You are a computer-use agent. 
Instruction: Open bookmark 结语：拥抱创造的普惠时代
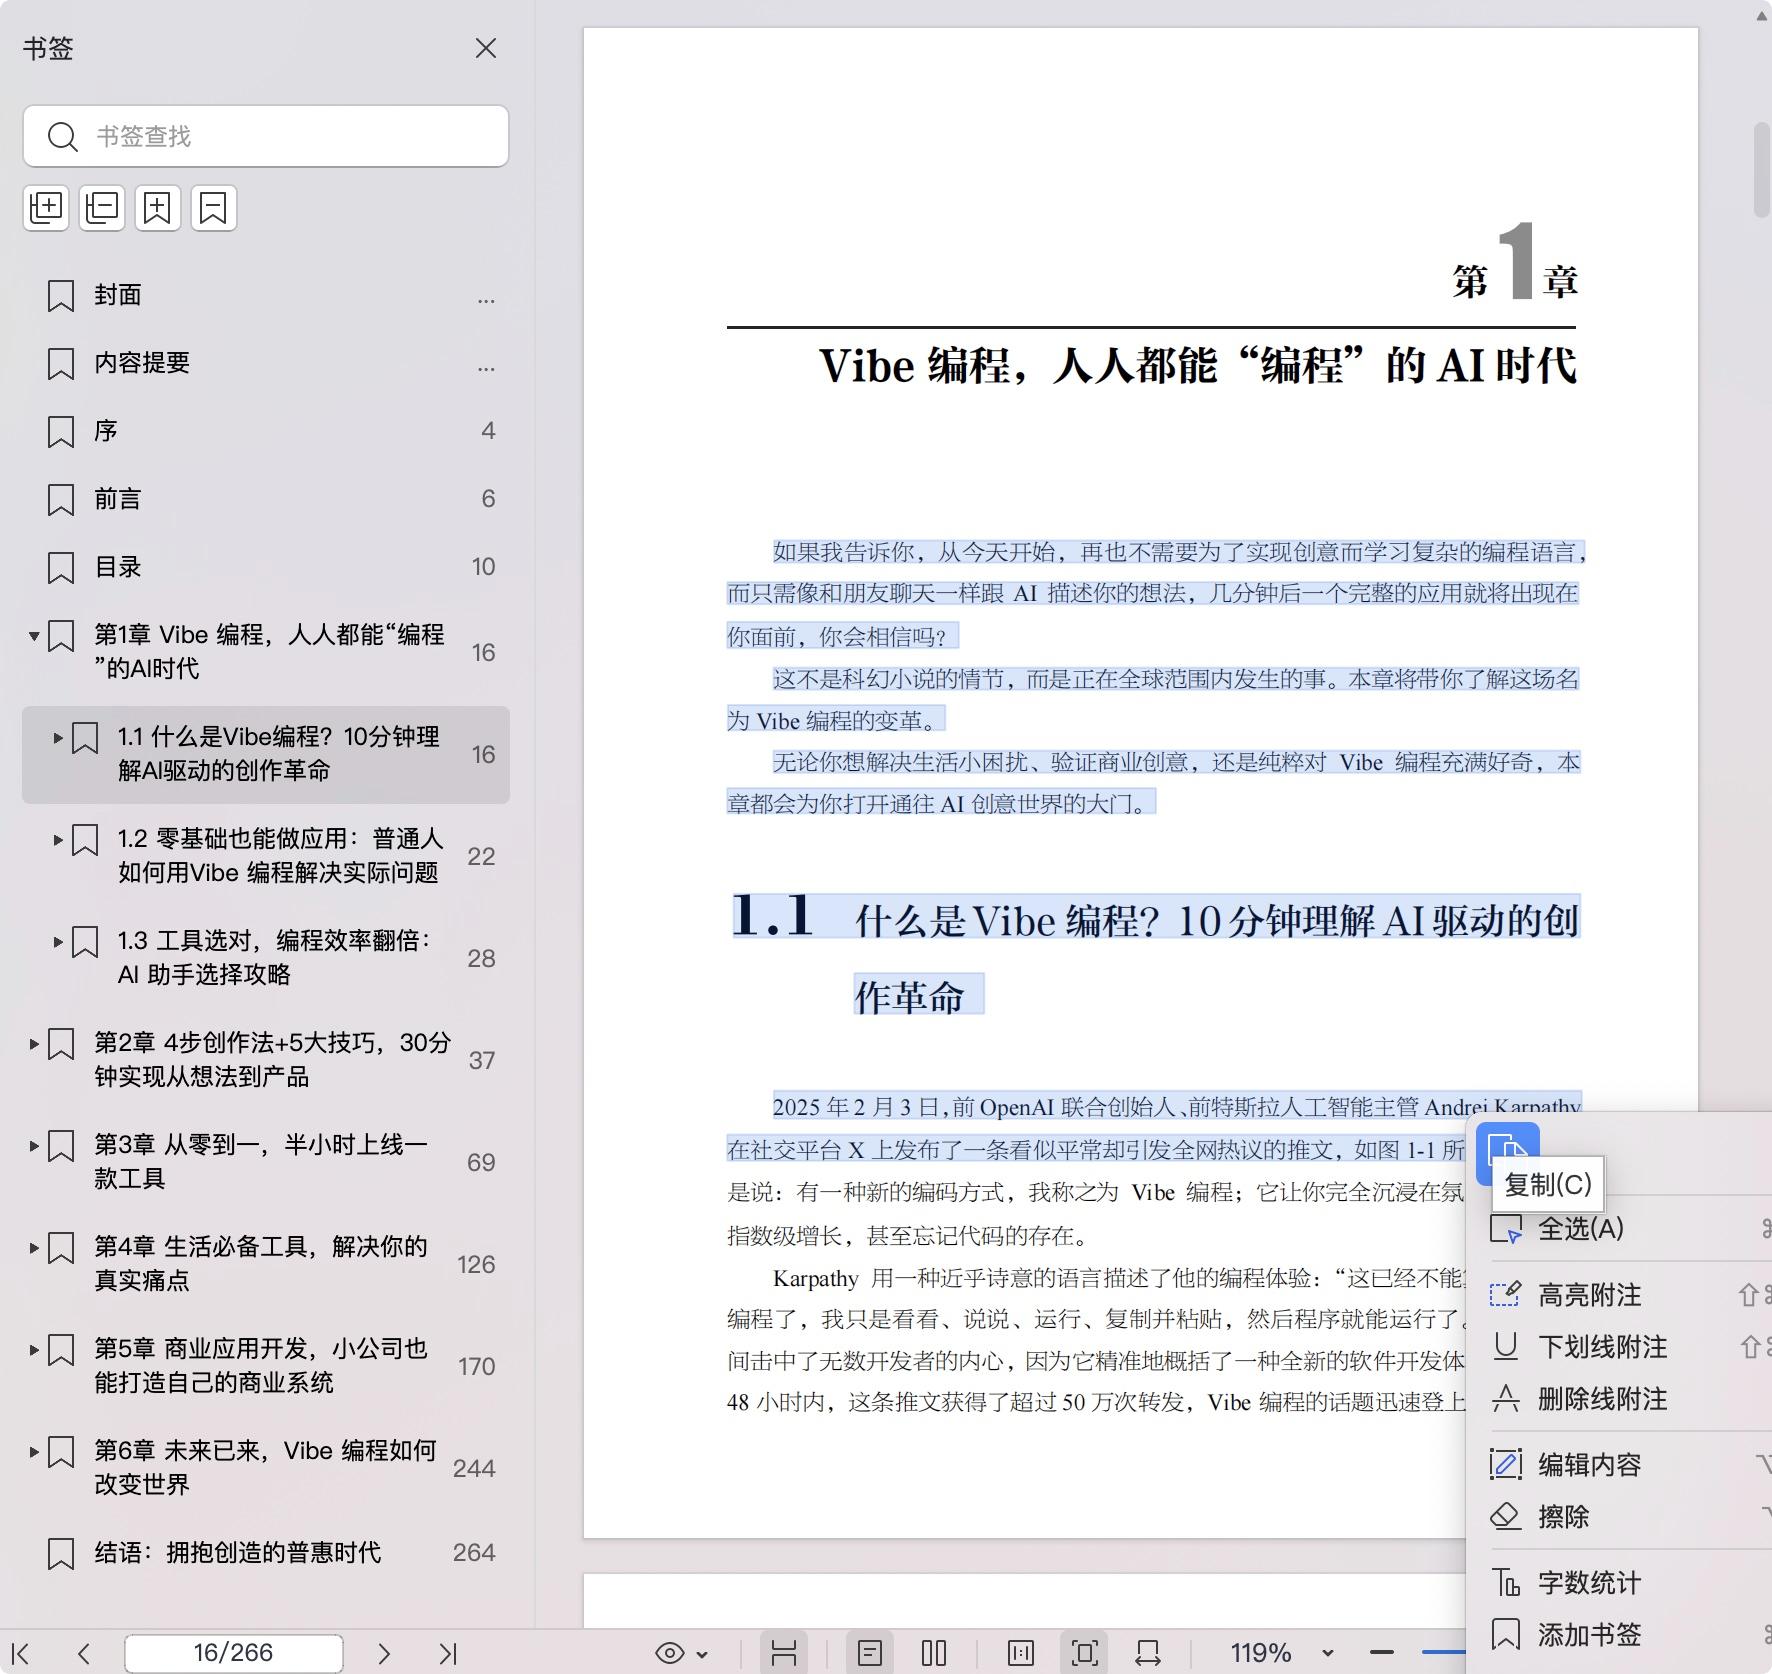coord(238,1553)
